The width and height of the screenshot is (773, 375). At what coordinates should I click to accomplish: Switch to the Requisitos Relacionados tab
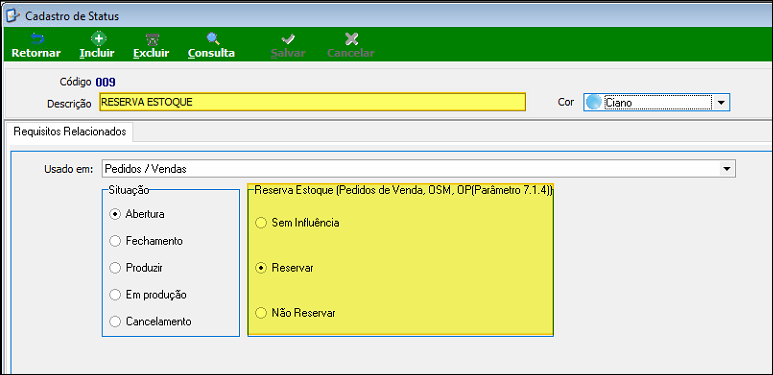[70, 132]
